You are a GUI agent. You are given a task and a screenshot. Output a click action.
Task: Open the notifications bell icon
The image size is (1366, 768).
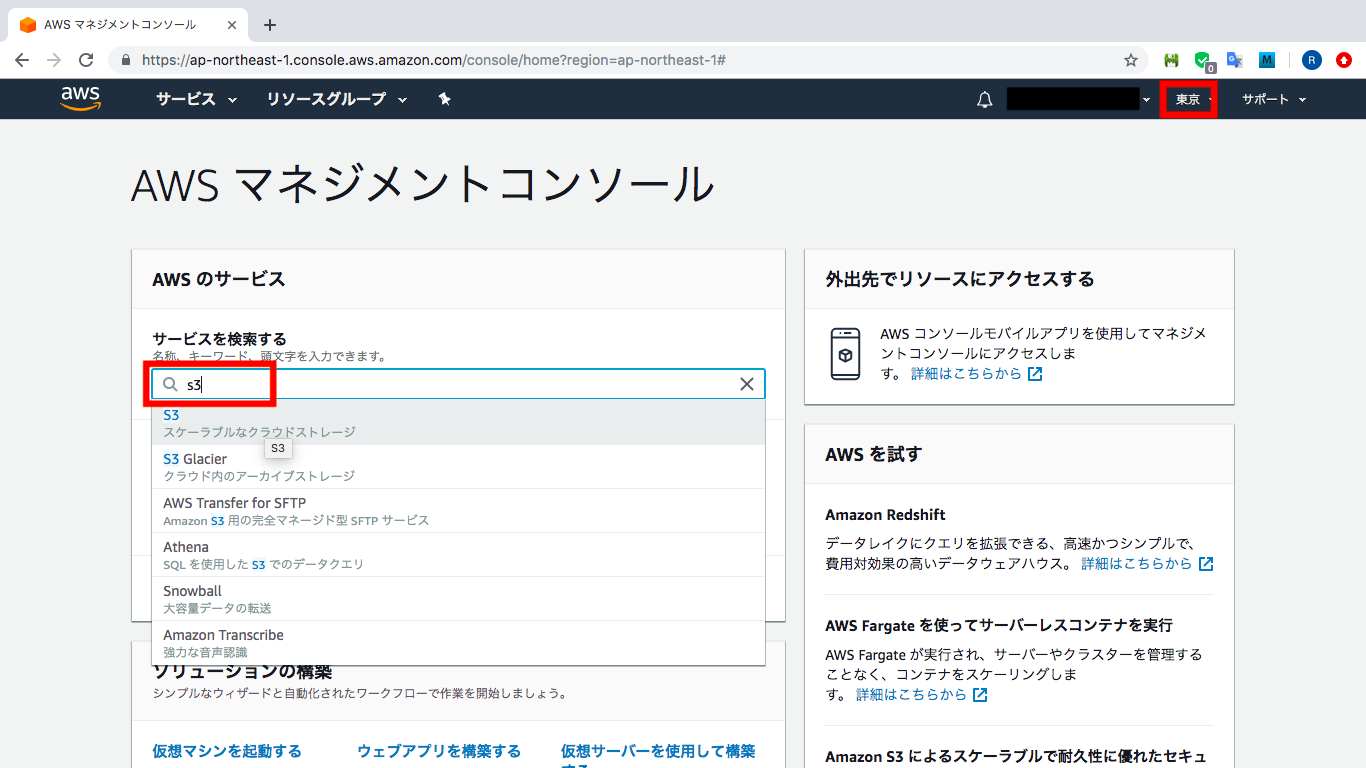tap(985, 99)
